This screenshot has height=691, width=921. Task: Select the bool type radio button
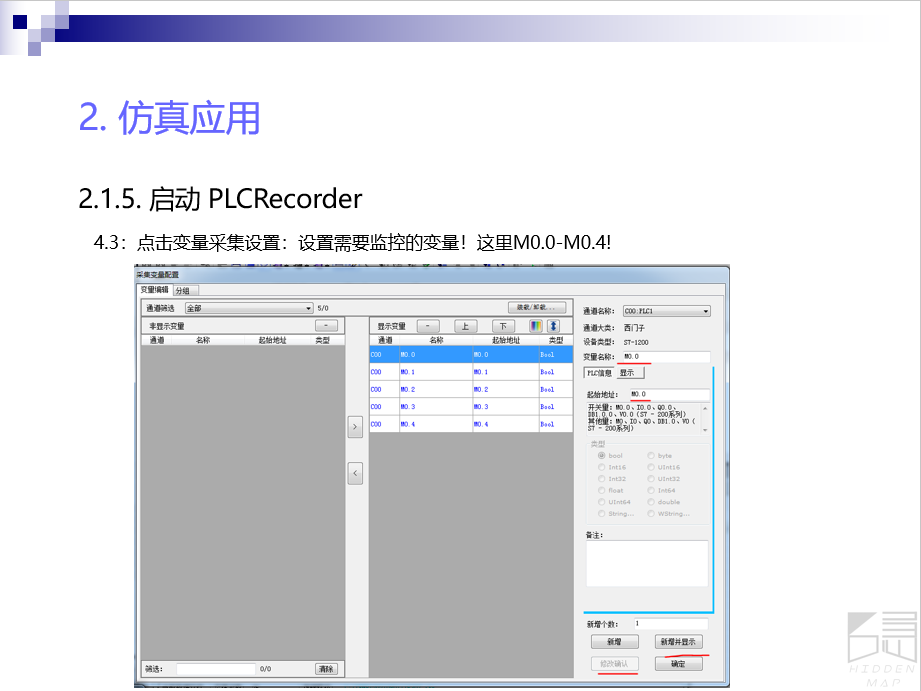tap(602, 455)
